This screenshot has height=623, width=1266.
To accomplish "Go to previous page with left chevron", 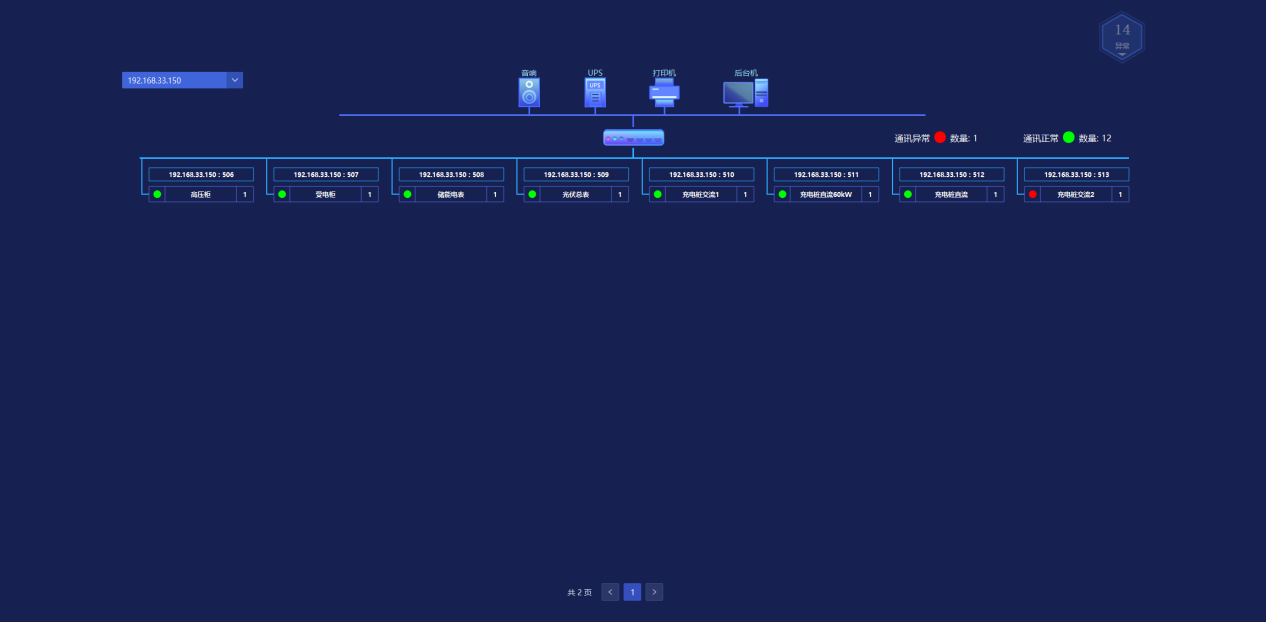I will [x=610, y=592].
